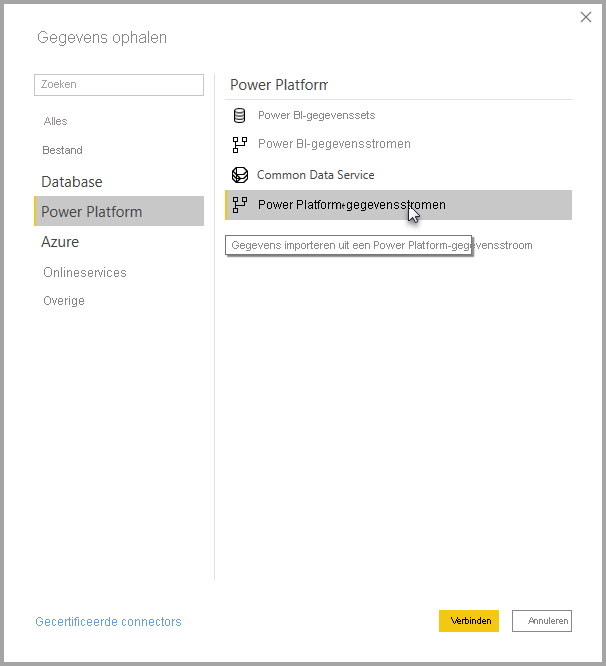Screen dimensions: 606x666
Task: Click the Verbinden button
Action: pyautogui.click(x=469, y=621)
